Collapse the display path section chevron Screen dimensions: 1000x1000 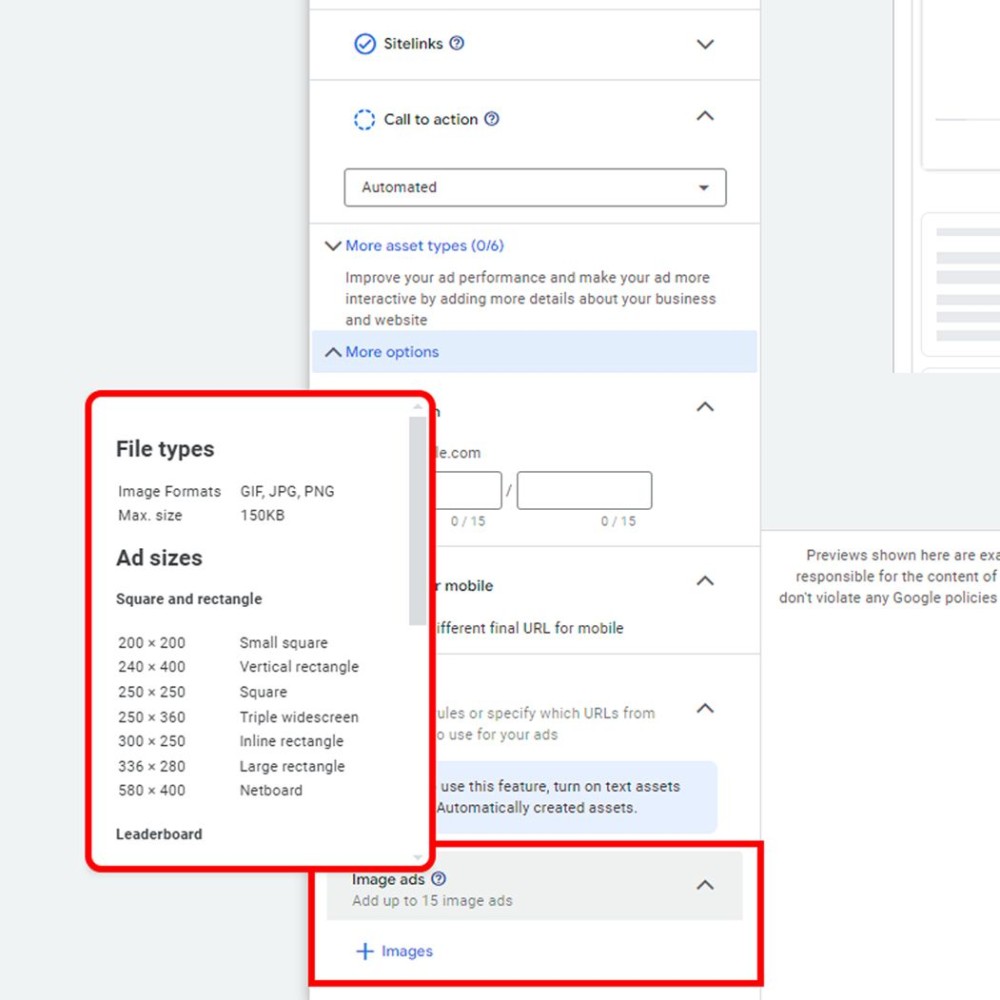[x=705, y=407]
